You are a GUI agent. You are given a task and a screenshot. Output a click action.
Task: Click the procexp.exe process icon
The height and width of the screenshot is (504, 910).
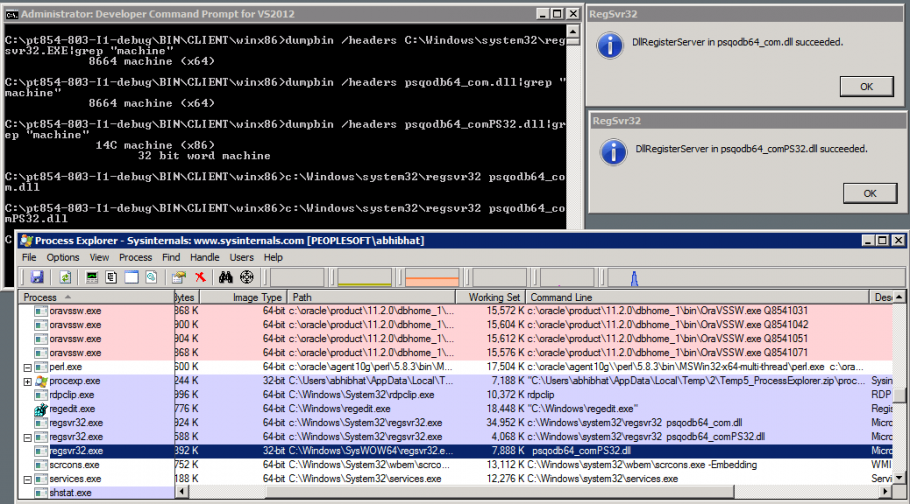coord(41,381)
